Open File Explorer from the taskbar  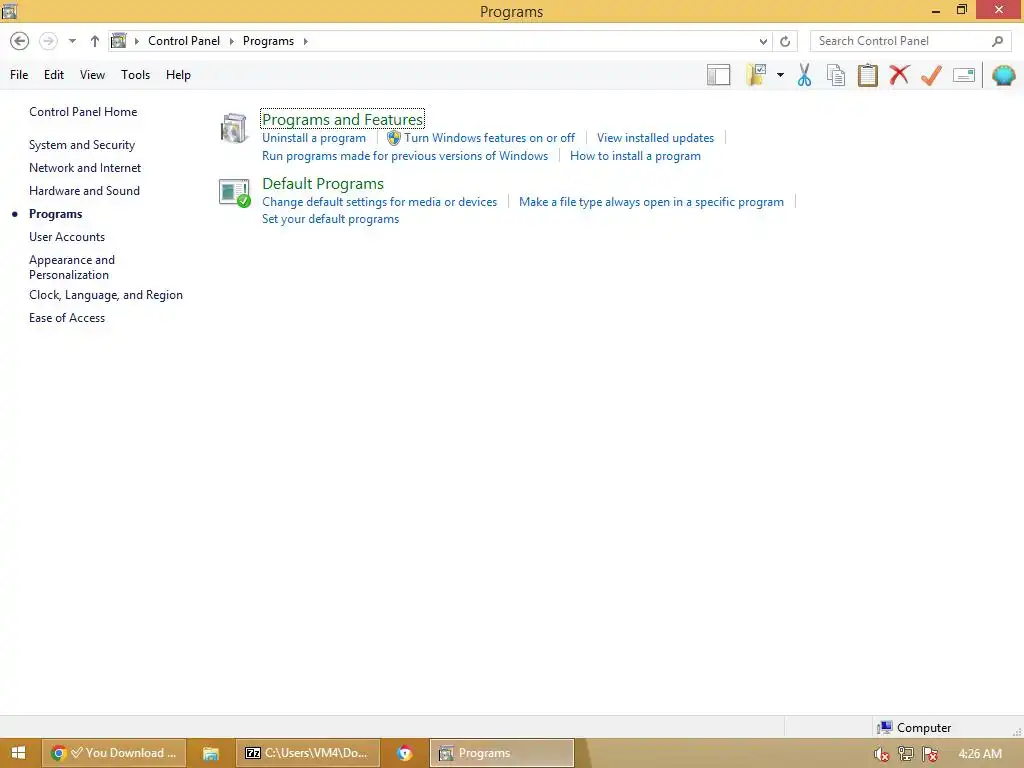[210, 753]
